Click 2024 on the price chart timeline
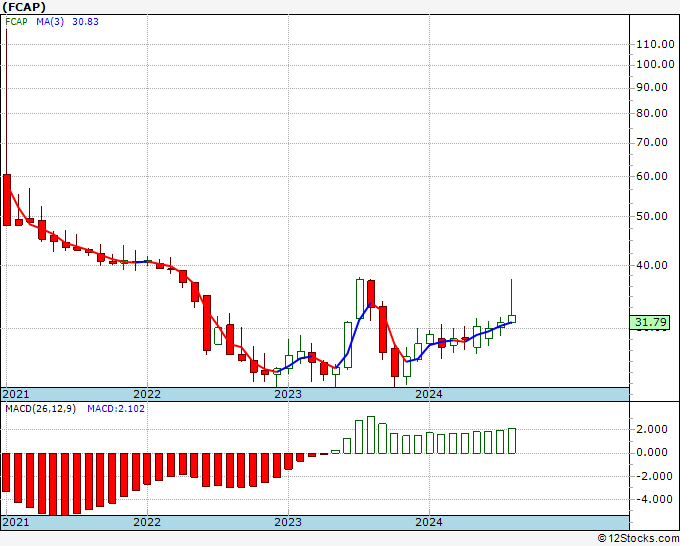This screenshot has height=546, width=680. click(x=429, y=394)
